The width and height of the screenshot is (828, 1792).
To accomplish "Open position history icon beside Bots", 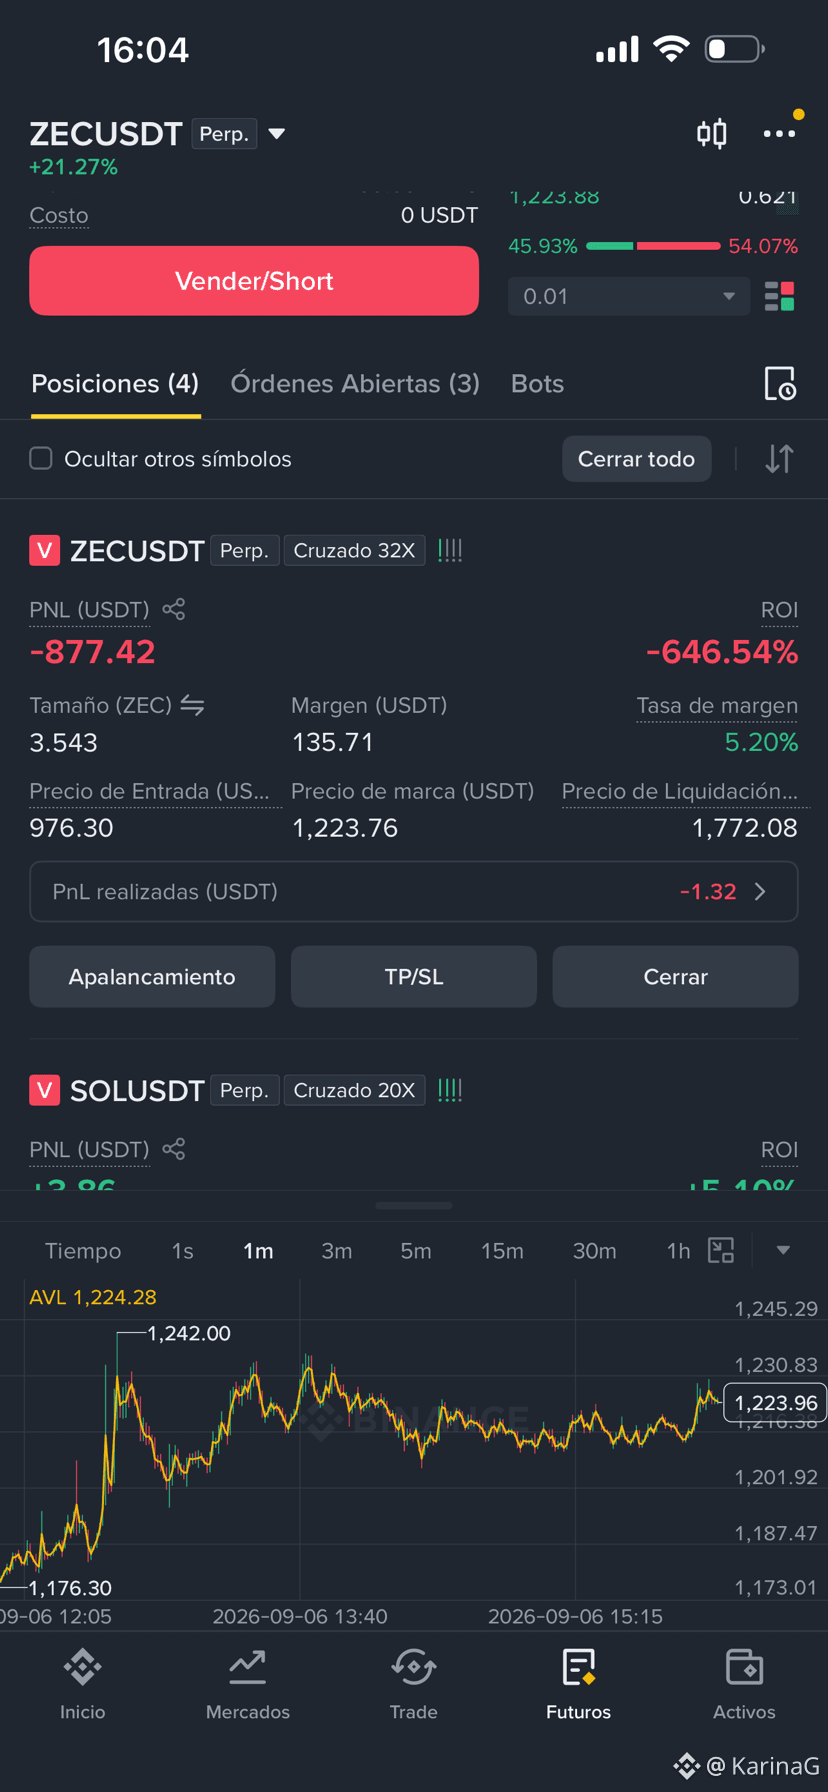I will click(x=780, y=384).
